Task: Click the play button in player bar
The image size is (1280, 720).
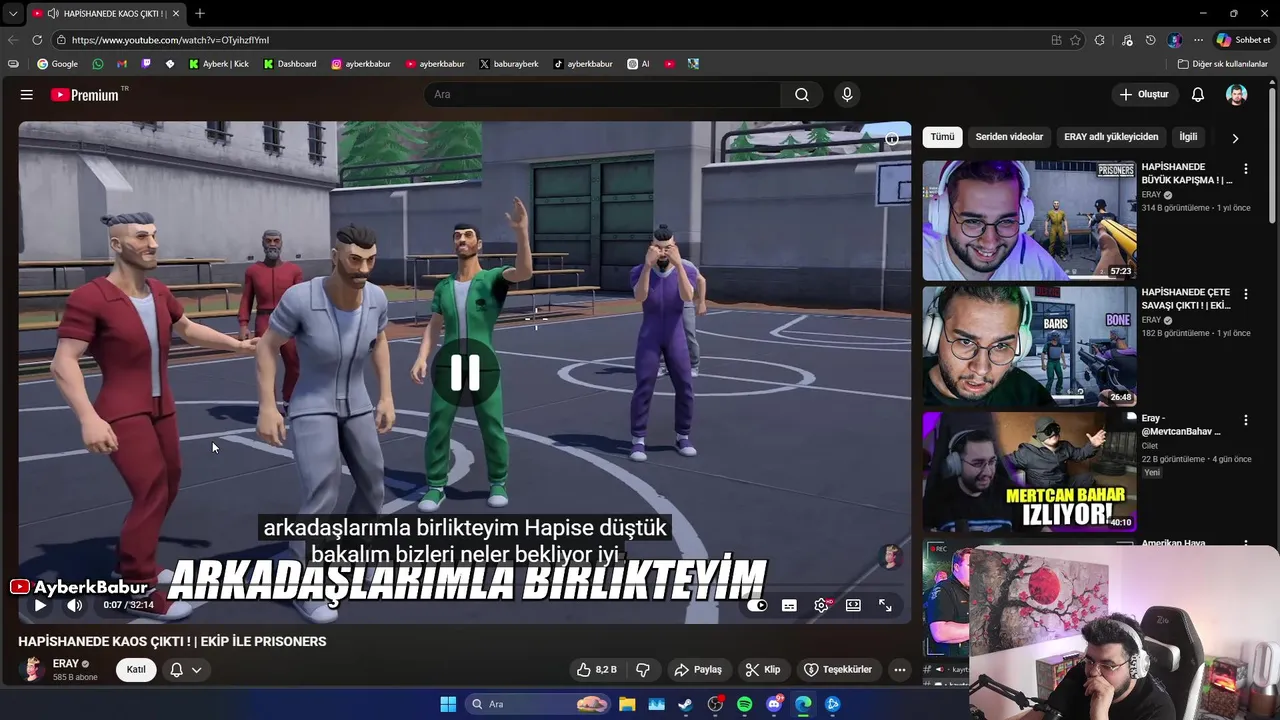Action: point(40,605)
